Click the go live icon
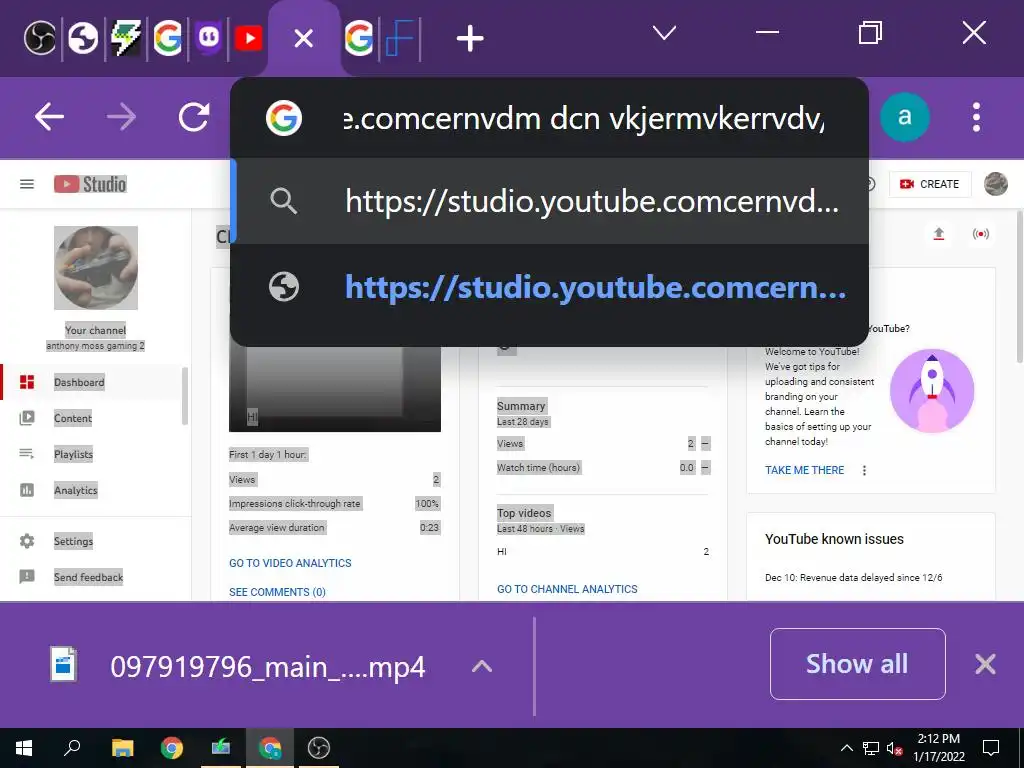The width and height of the screenshot is (1024, 768). pyautogui.click(x=980, y=234)
